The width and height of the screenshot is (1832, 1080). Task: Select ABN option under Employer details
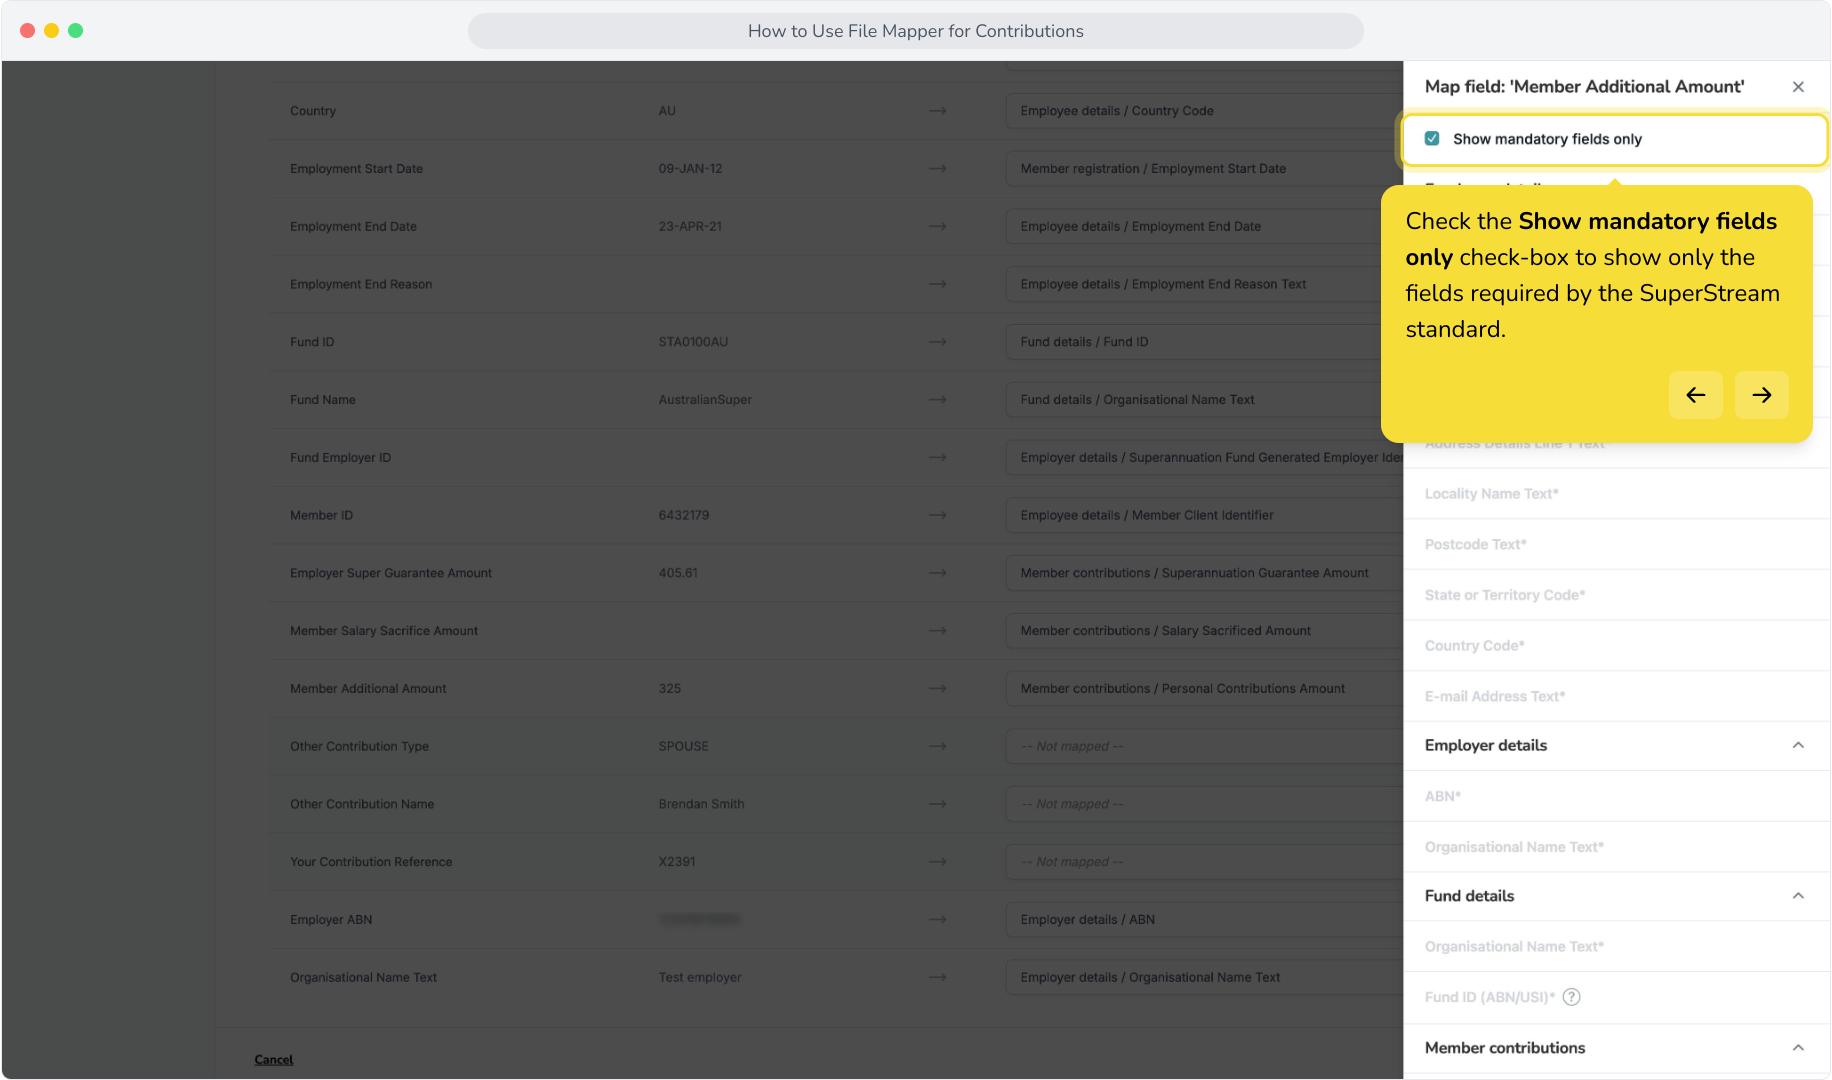point(1616,797)
